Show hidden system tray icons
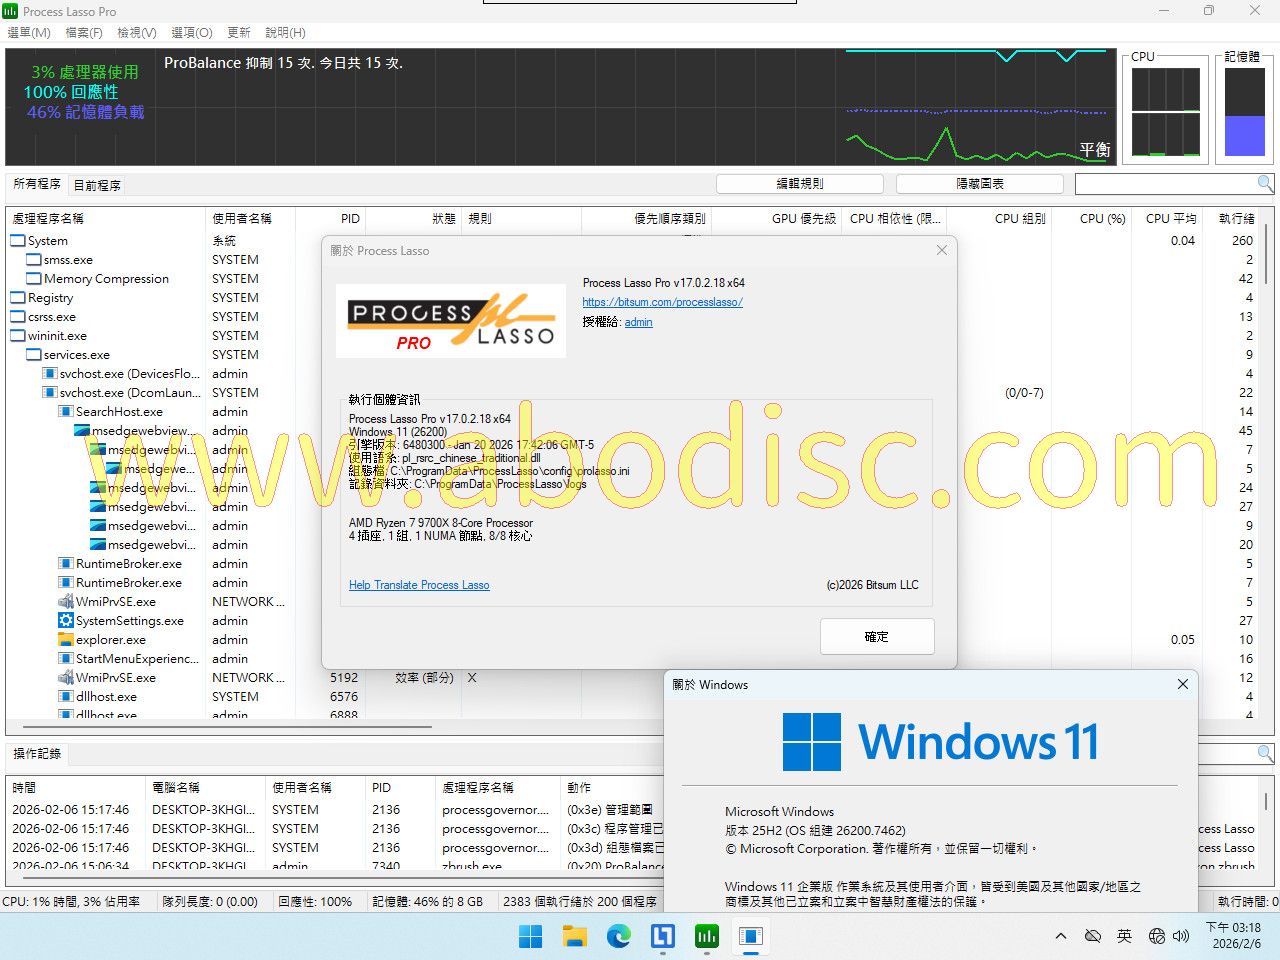This screenshot has height=960, width=1280. pos(1060,937)
